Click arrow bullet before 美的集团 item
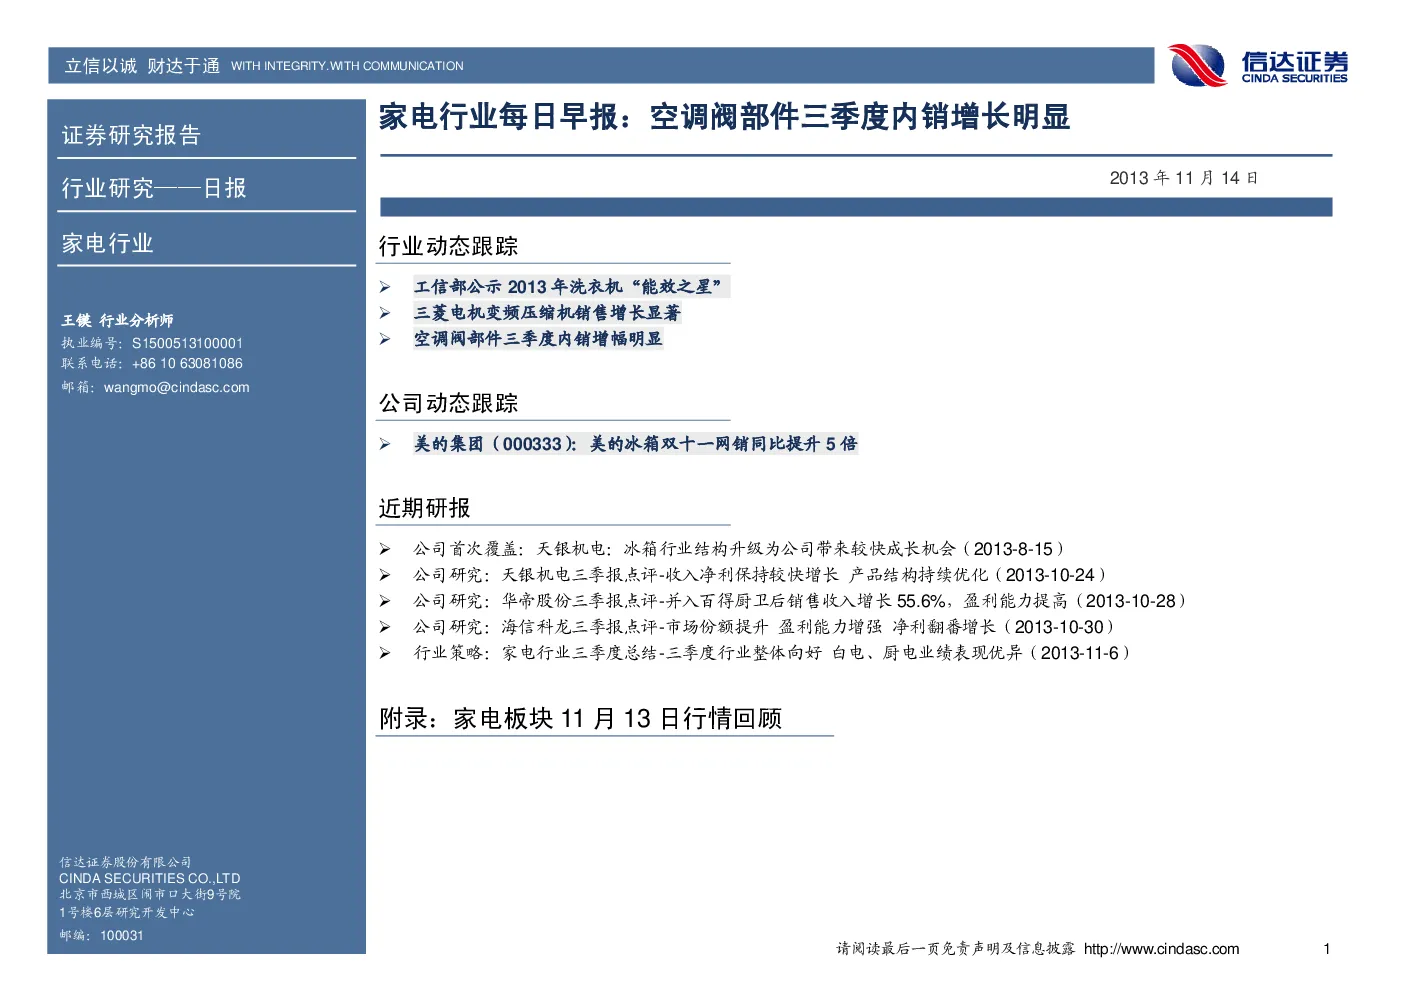The width and height of the screenshot is (1403, 992). point(384,444)
